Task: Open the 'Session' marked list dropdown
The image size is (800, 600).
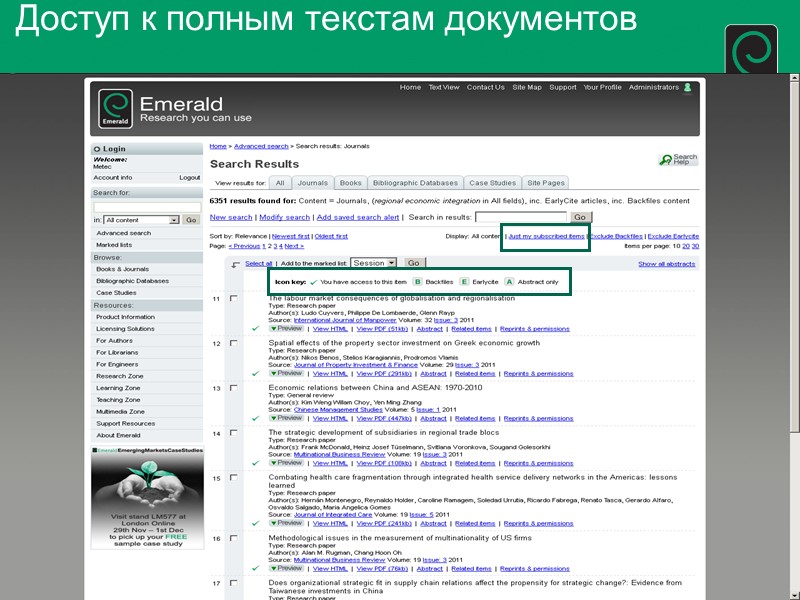Action: point(374,262)
